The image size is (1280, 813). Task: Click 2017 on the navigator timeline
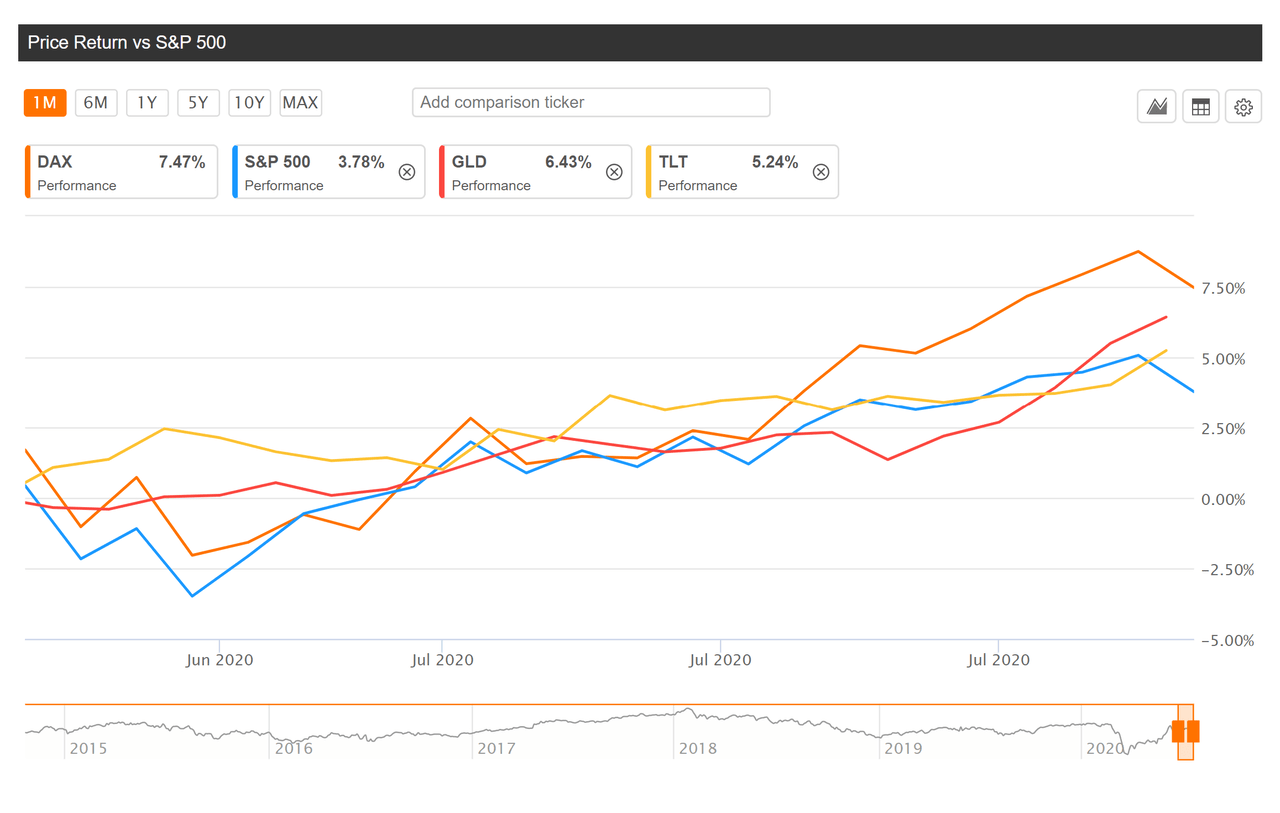pyautogui.click(x=496, y=748)
